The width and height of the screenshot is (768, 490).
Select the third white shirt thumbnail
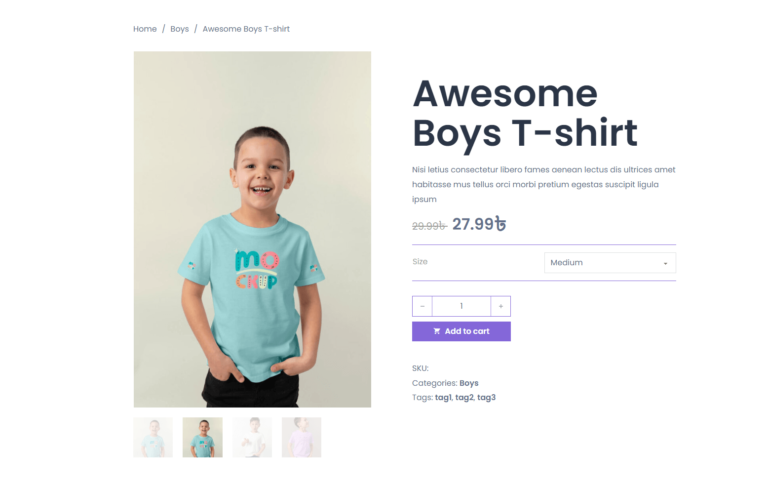(252, 437)
